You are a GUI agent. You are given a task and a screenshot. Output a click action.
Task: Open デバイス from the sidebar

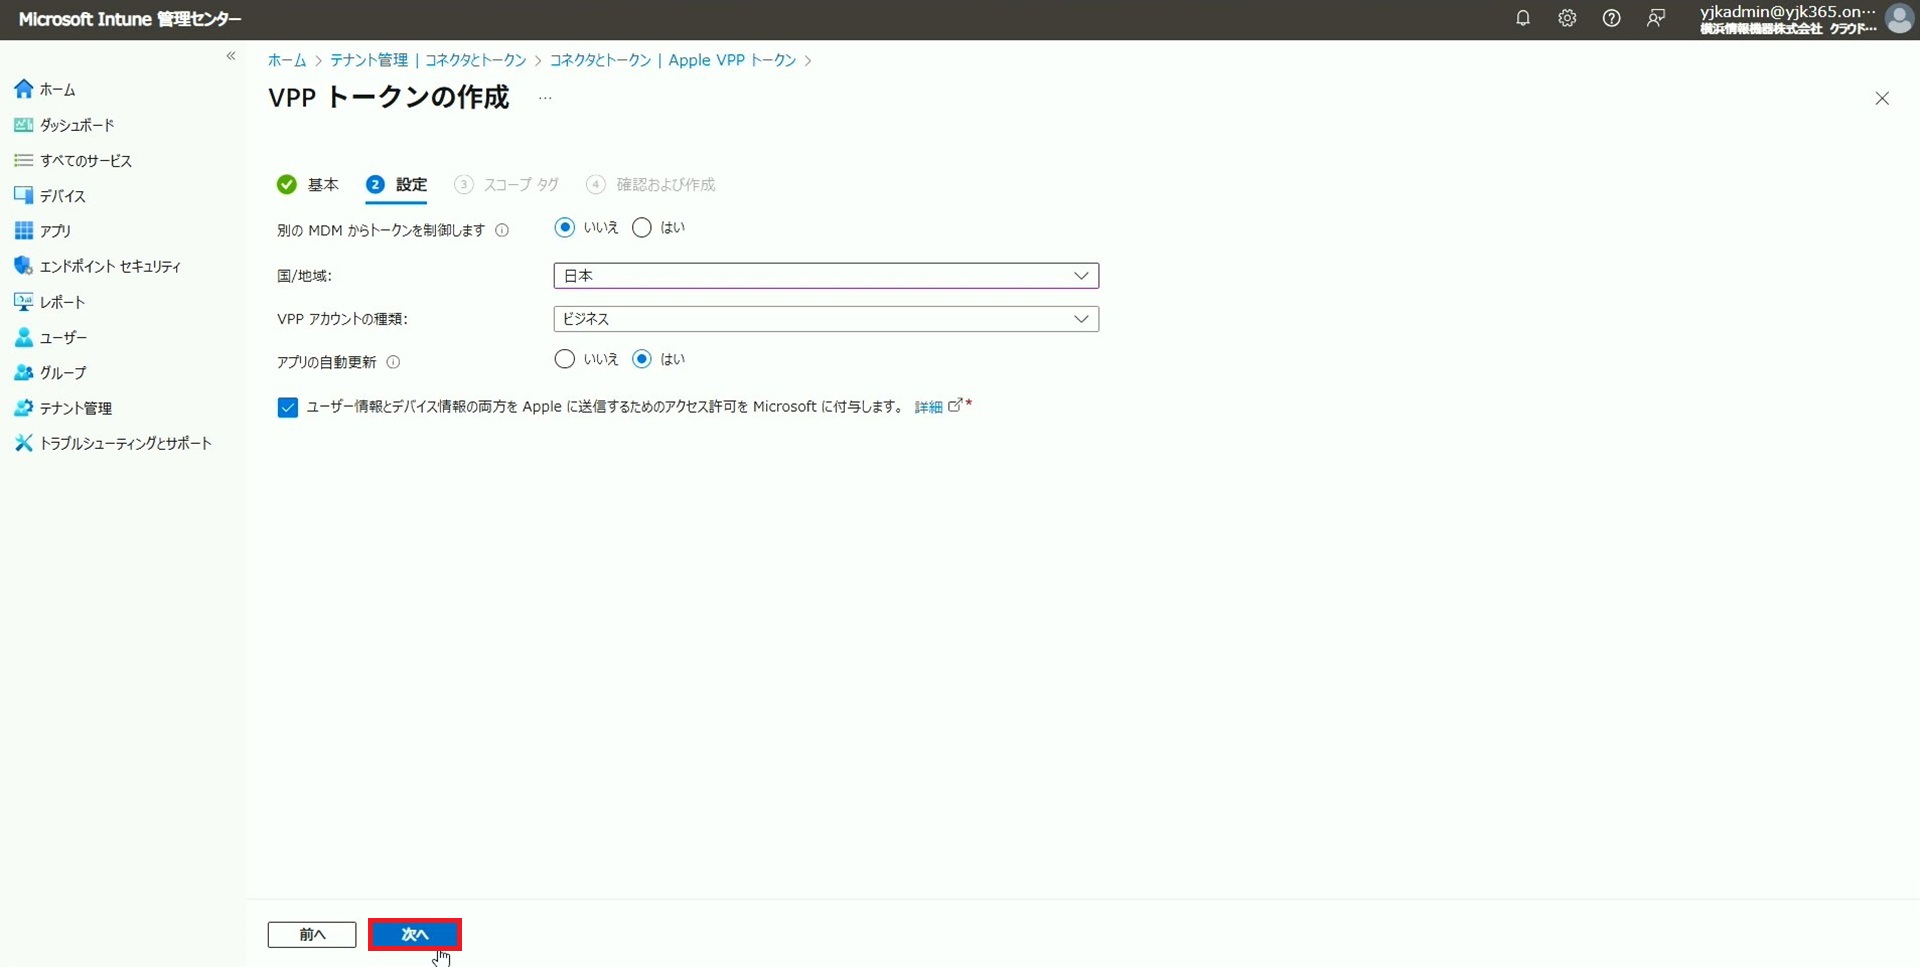(60, 195)
